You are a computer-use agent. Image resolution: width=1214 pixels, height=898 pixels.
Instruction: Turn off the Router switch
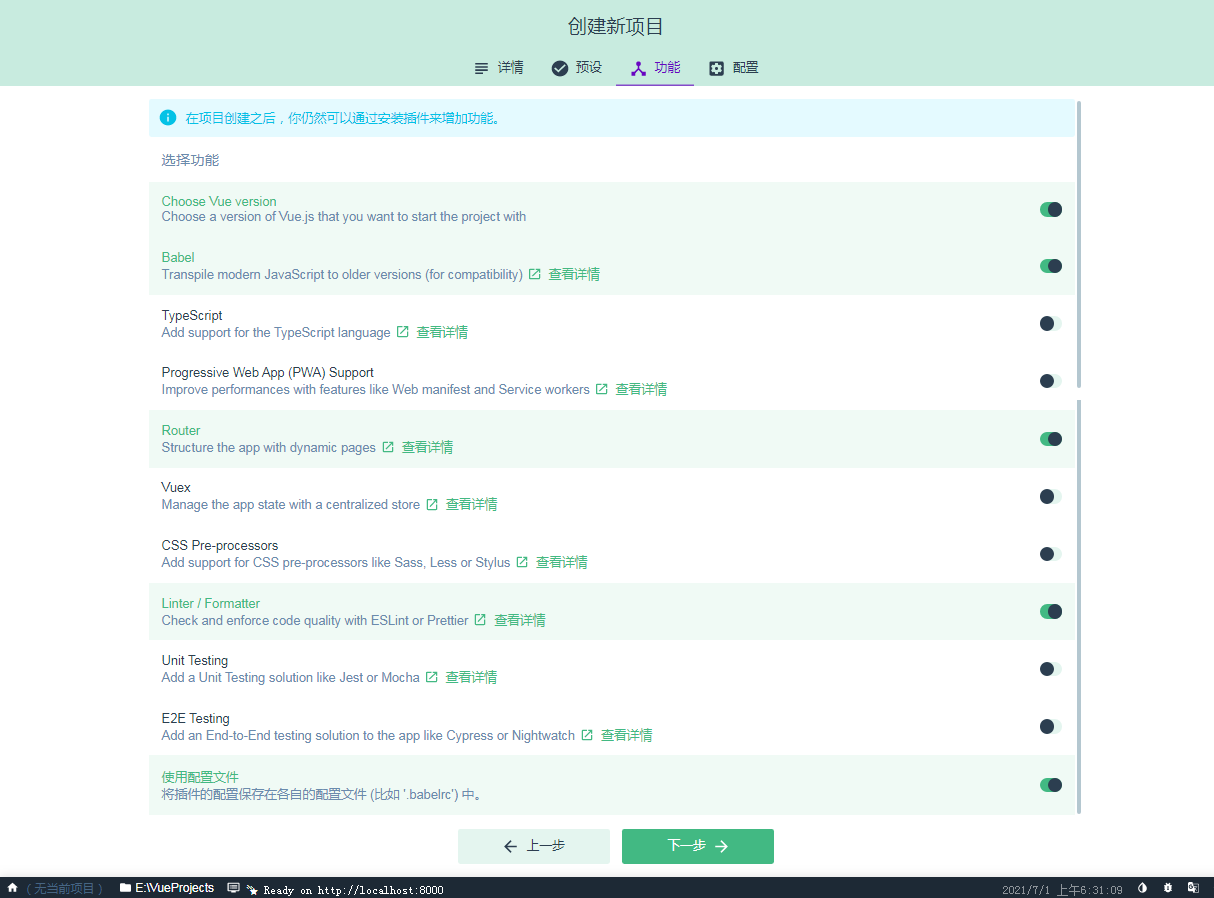pos(1051,439)
